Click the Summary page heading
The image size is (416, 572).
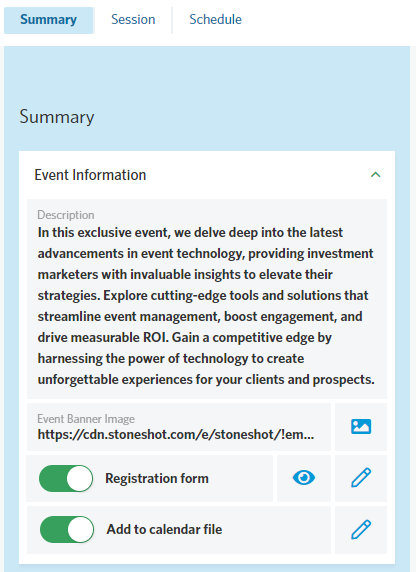point(57,117)
